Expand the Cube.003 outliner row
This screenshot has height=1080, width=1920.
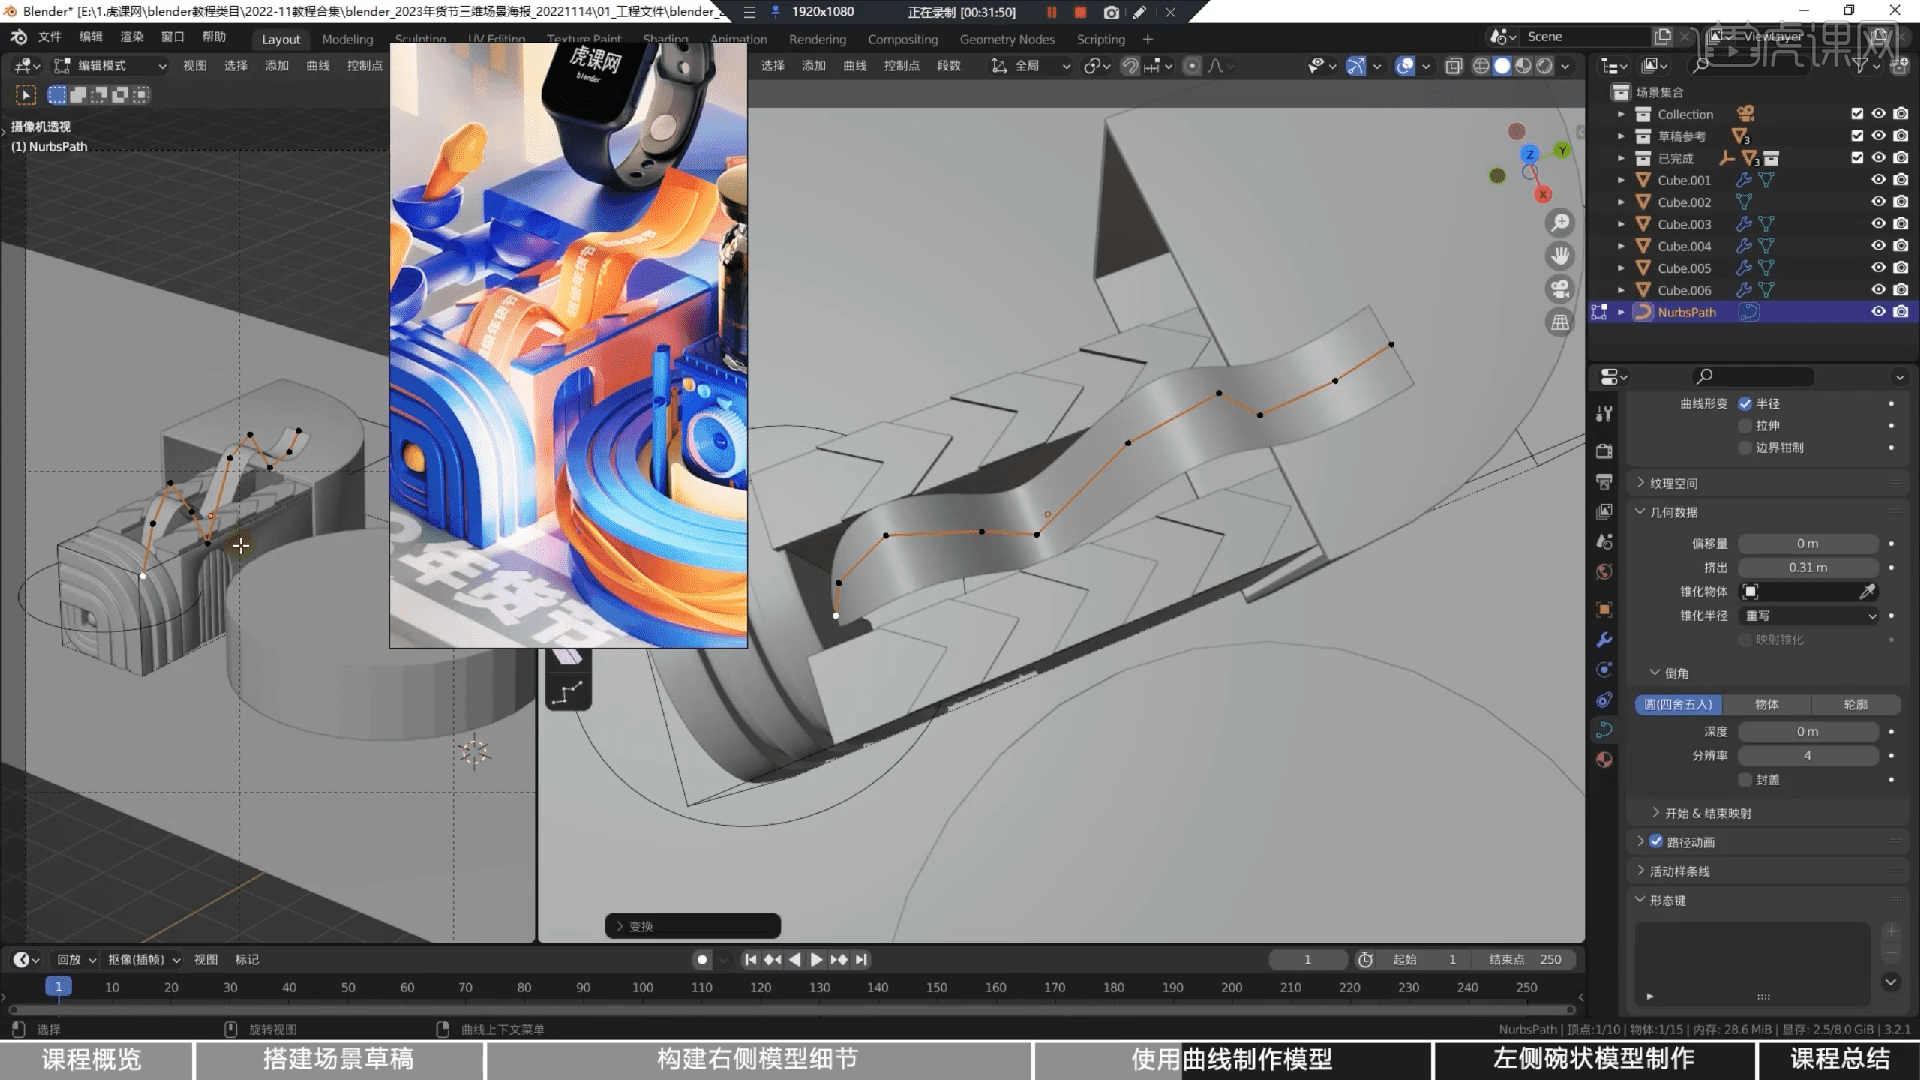tap(1621, 224)
